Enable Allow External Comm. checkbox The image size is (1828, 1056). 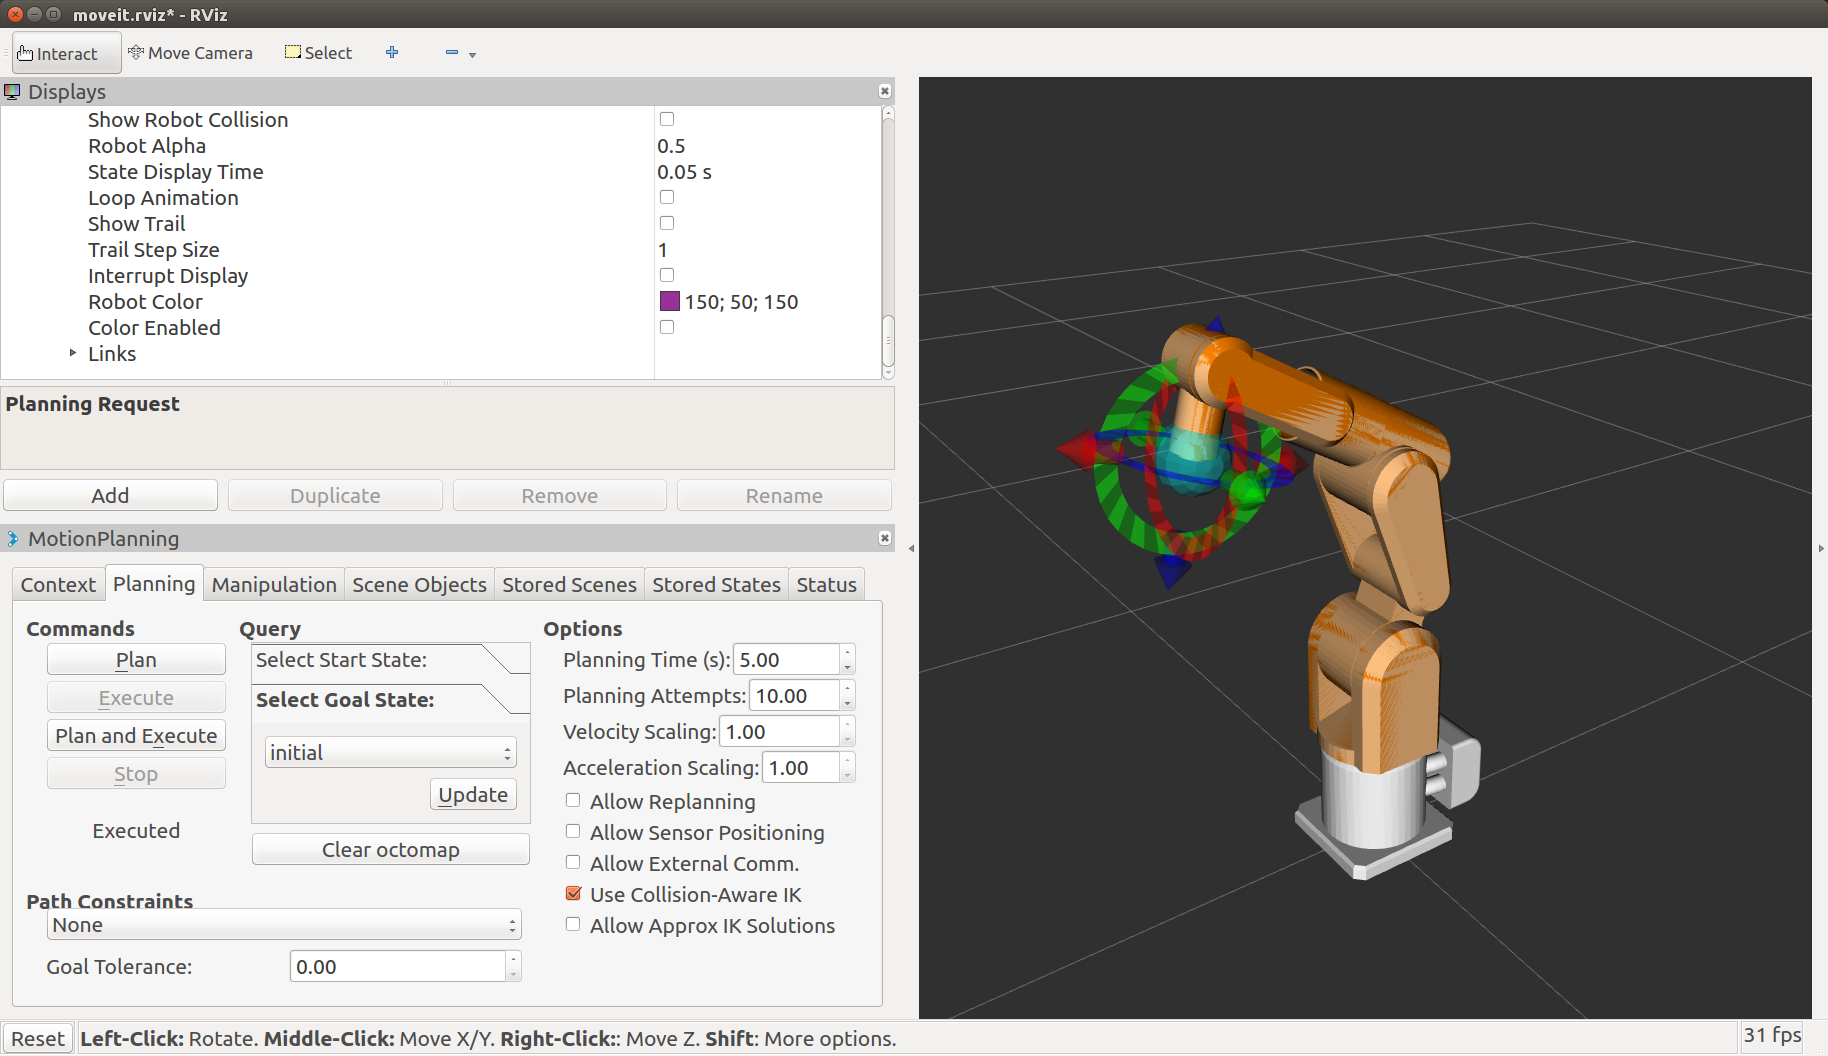pyautogui.click(x=573, y=862)
